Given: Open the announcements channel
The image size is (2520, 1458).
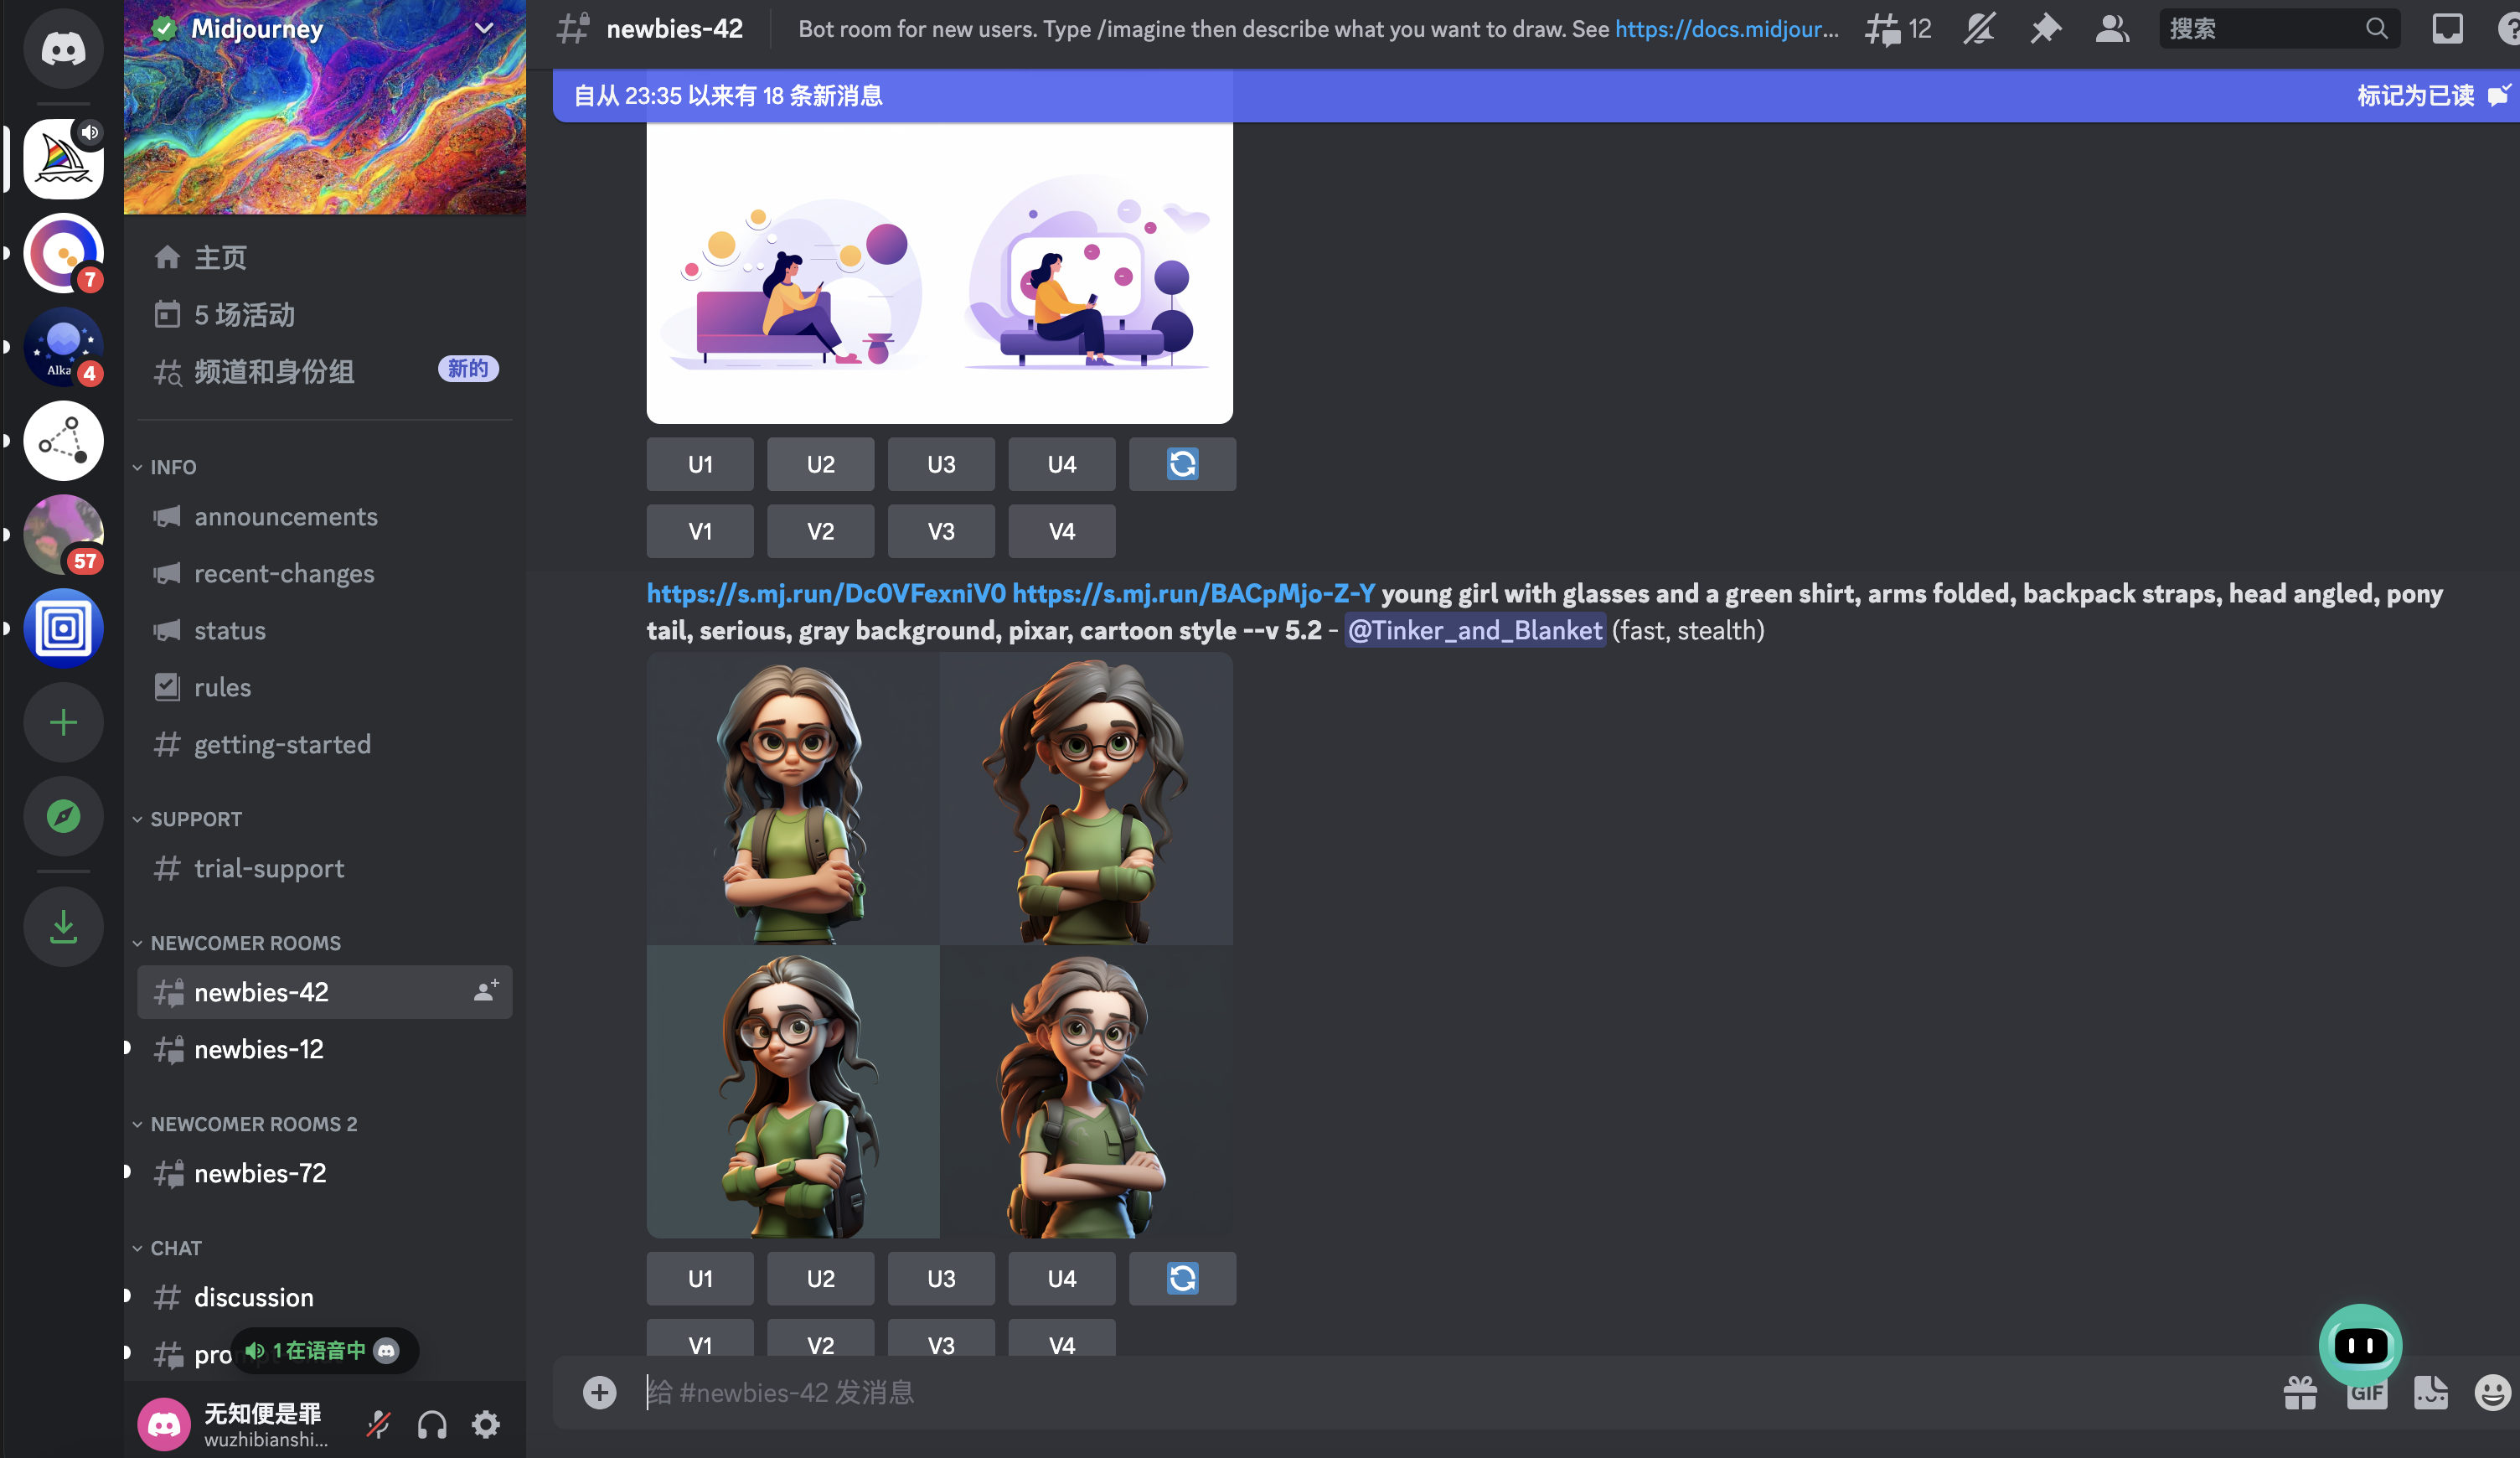Looking at the screenshot, I should pos(324,517).
